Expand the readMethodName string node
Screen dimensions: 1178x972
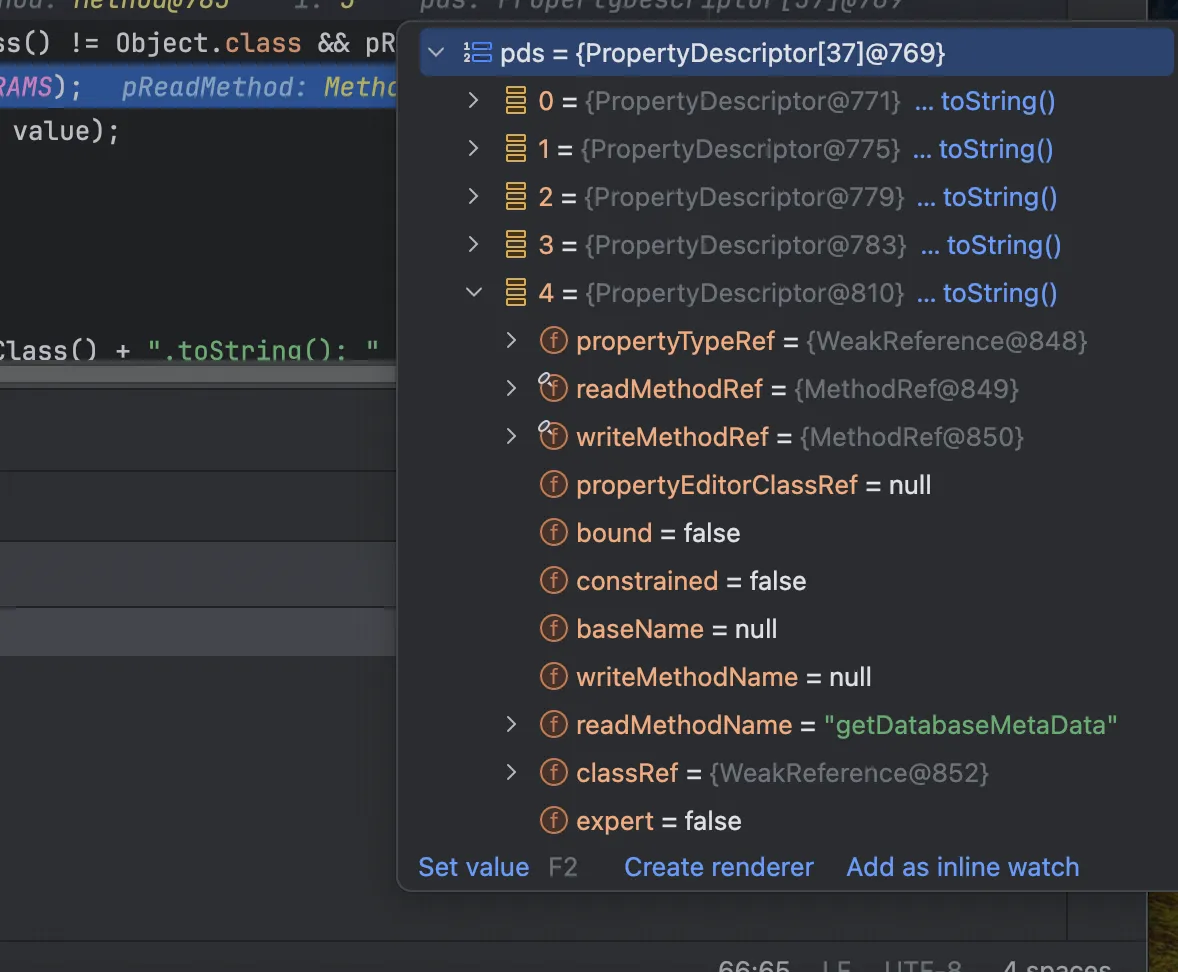pyautogui.click(x=512, y=725)
